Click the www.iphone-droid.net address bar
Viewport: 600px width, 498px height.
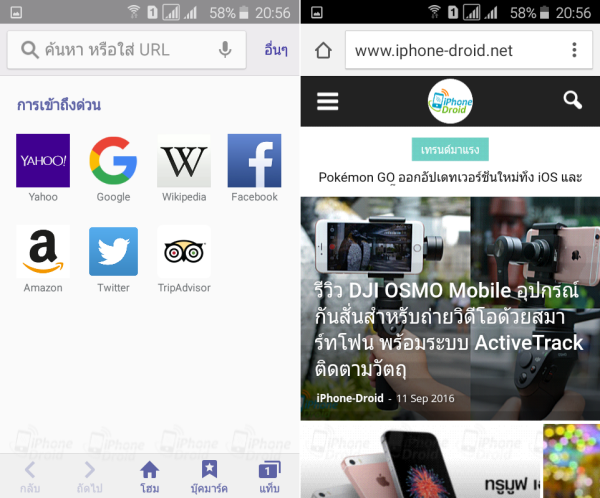click(x=450, y=50)
